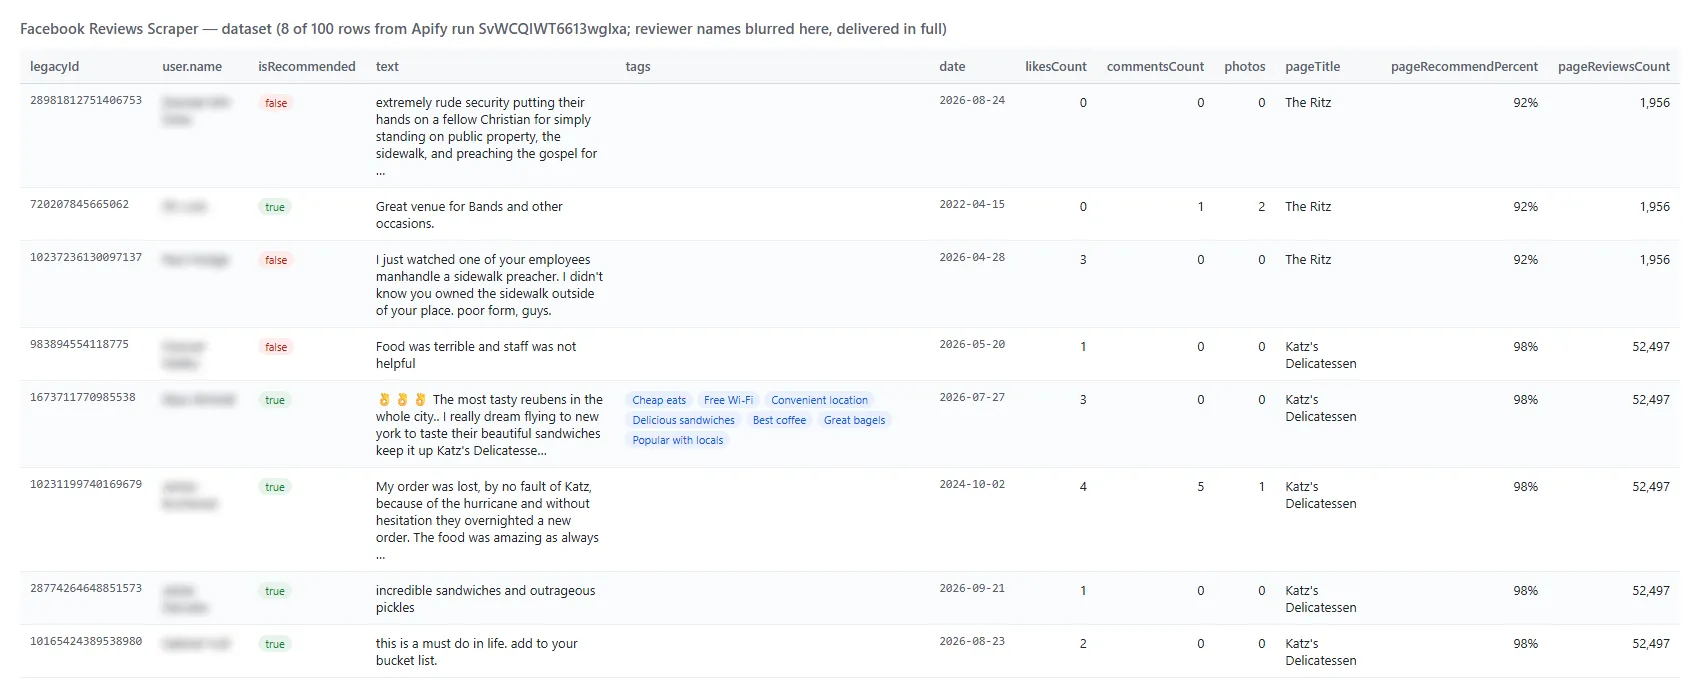The image size is (1700, 696).
Task: Click the likesCount column header
Action: click(1055, 67)
